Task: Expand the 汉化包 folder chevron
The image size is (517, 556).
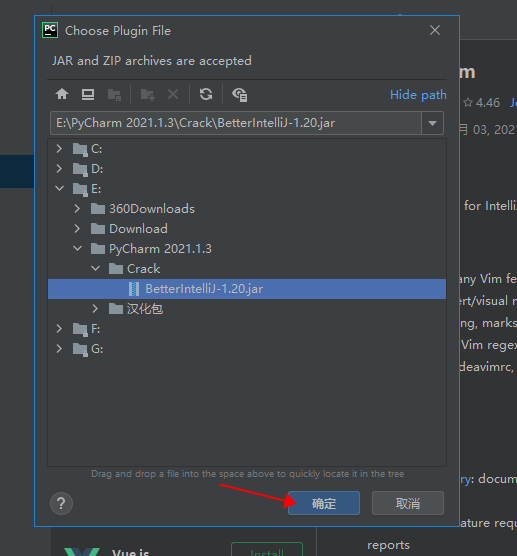Action: coord(95,308)
